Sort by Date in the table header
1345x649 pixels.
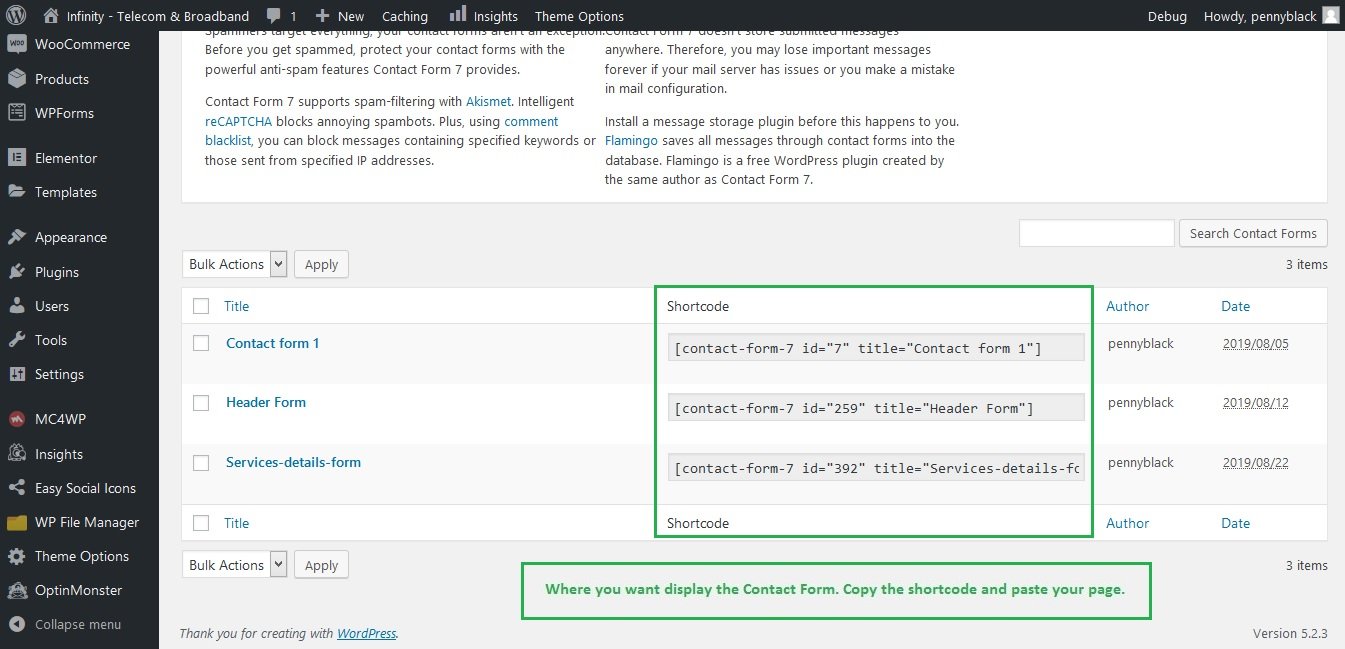(1235, 306)
